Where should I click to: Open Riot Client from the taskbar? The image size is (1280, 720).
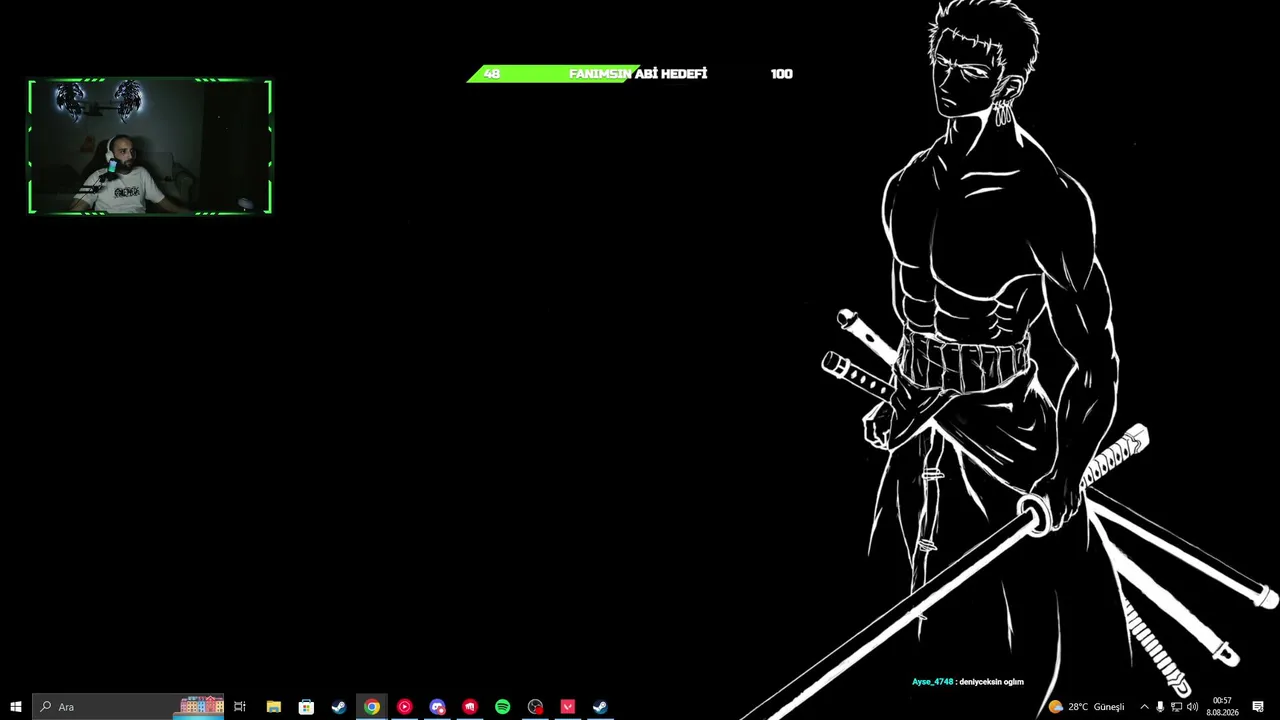pyautogui.click(x=470, y=707)
